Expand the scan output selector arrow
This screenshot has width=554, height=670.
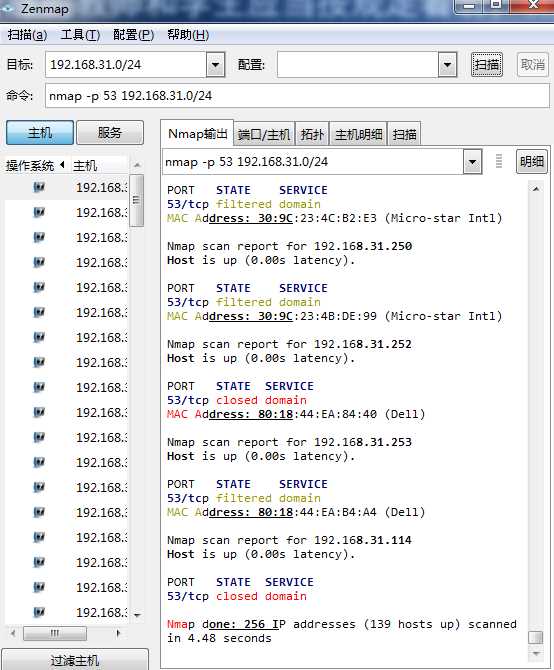pos(472,162)
